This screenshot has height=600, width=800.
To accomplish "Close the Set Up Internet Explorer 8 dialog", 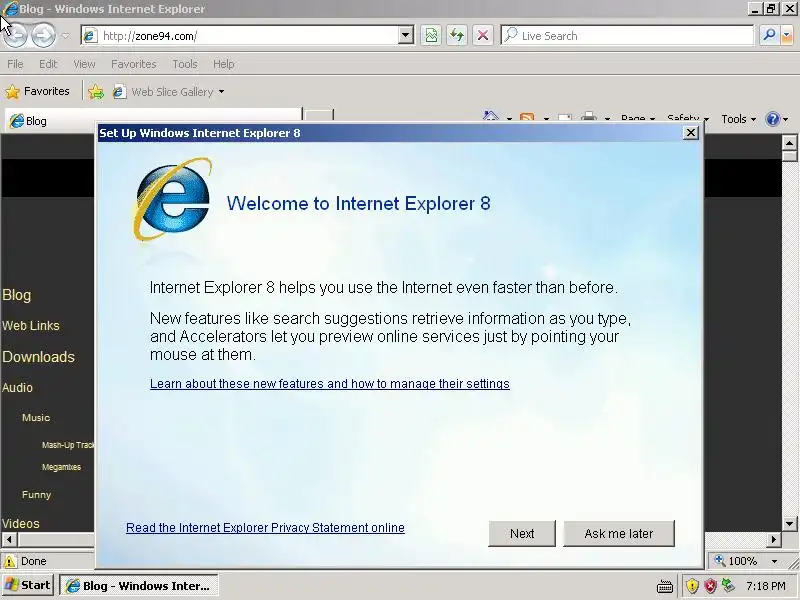I will coord(690,133).
